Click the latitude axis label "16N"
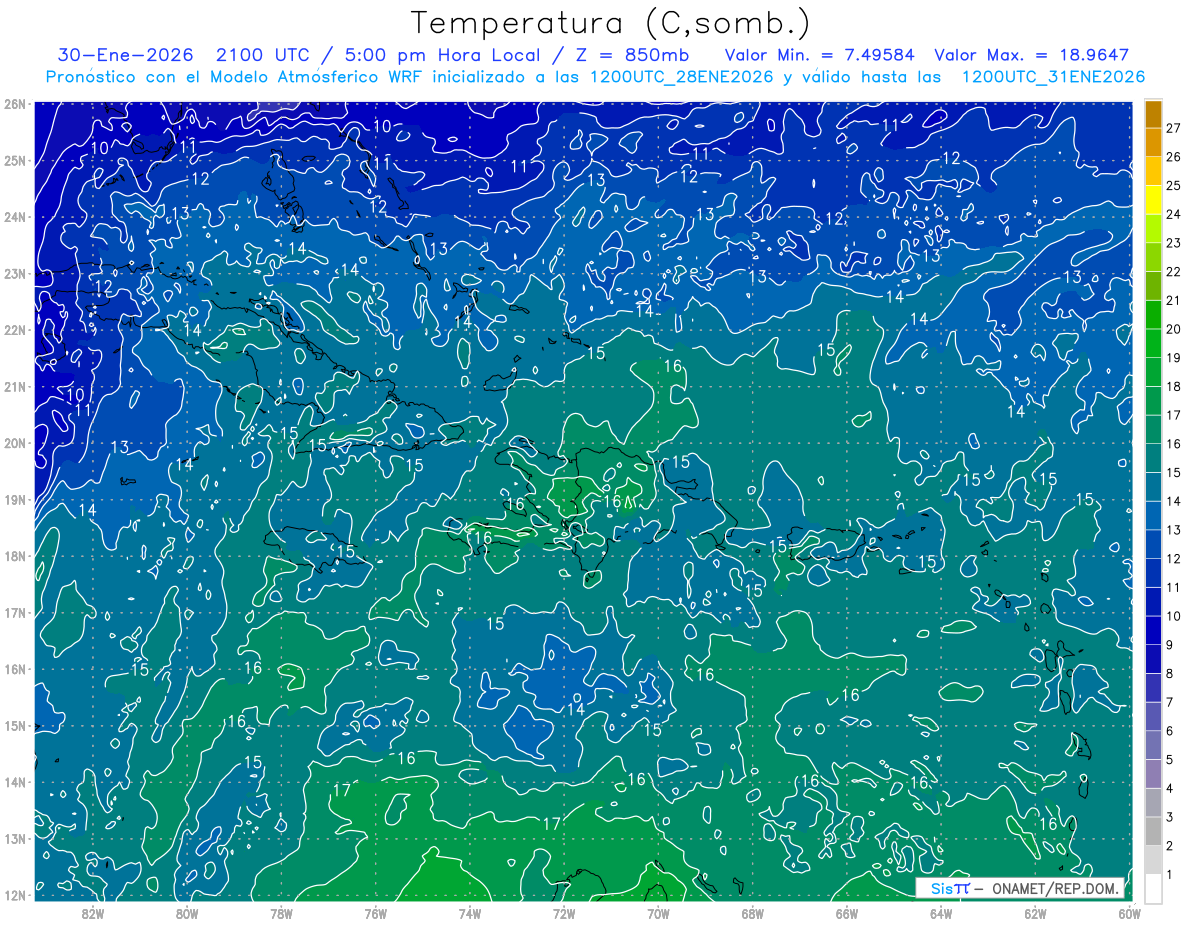This screenshot has height=927, width=1200. [x=15, y=669]
